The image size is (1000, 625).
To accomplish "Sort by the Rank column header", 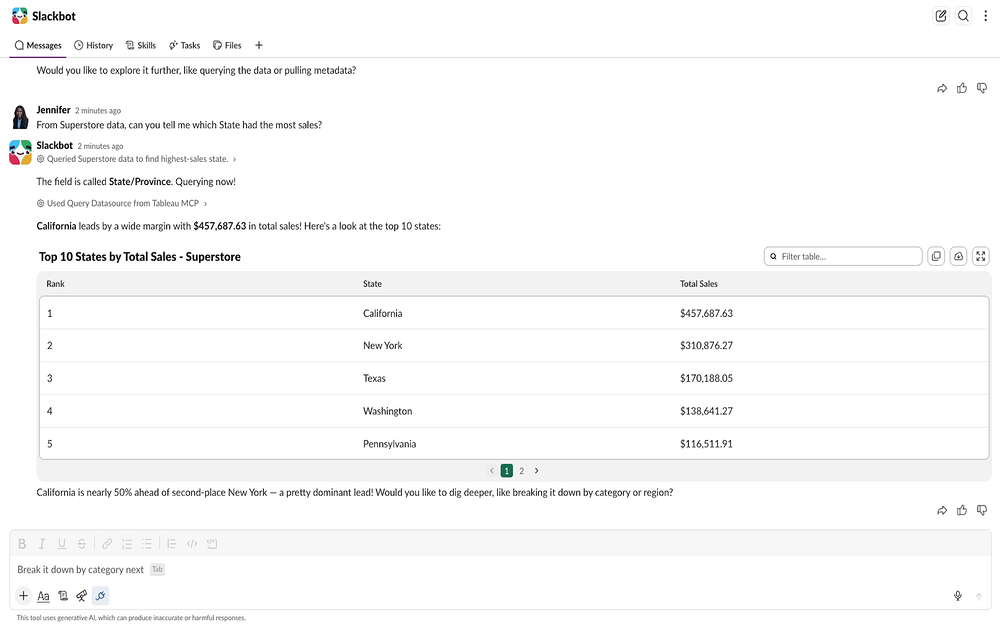I will click(x=55, y=284).
